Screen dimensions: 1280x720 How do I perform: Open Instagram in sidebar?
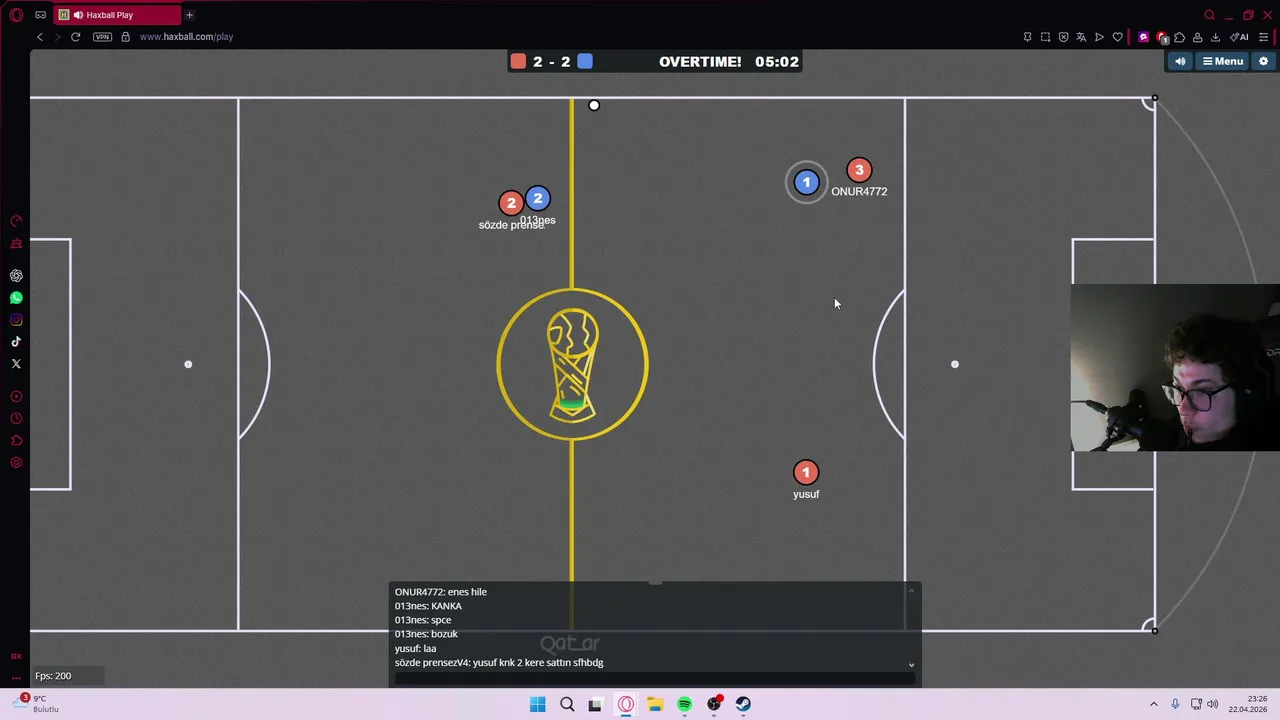pos(16,320)
